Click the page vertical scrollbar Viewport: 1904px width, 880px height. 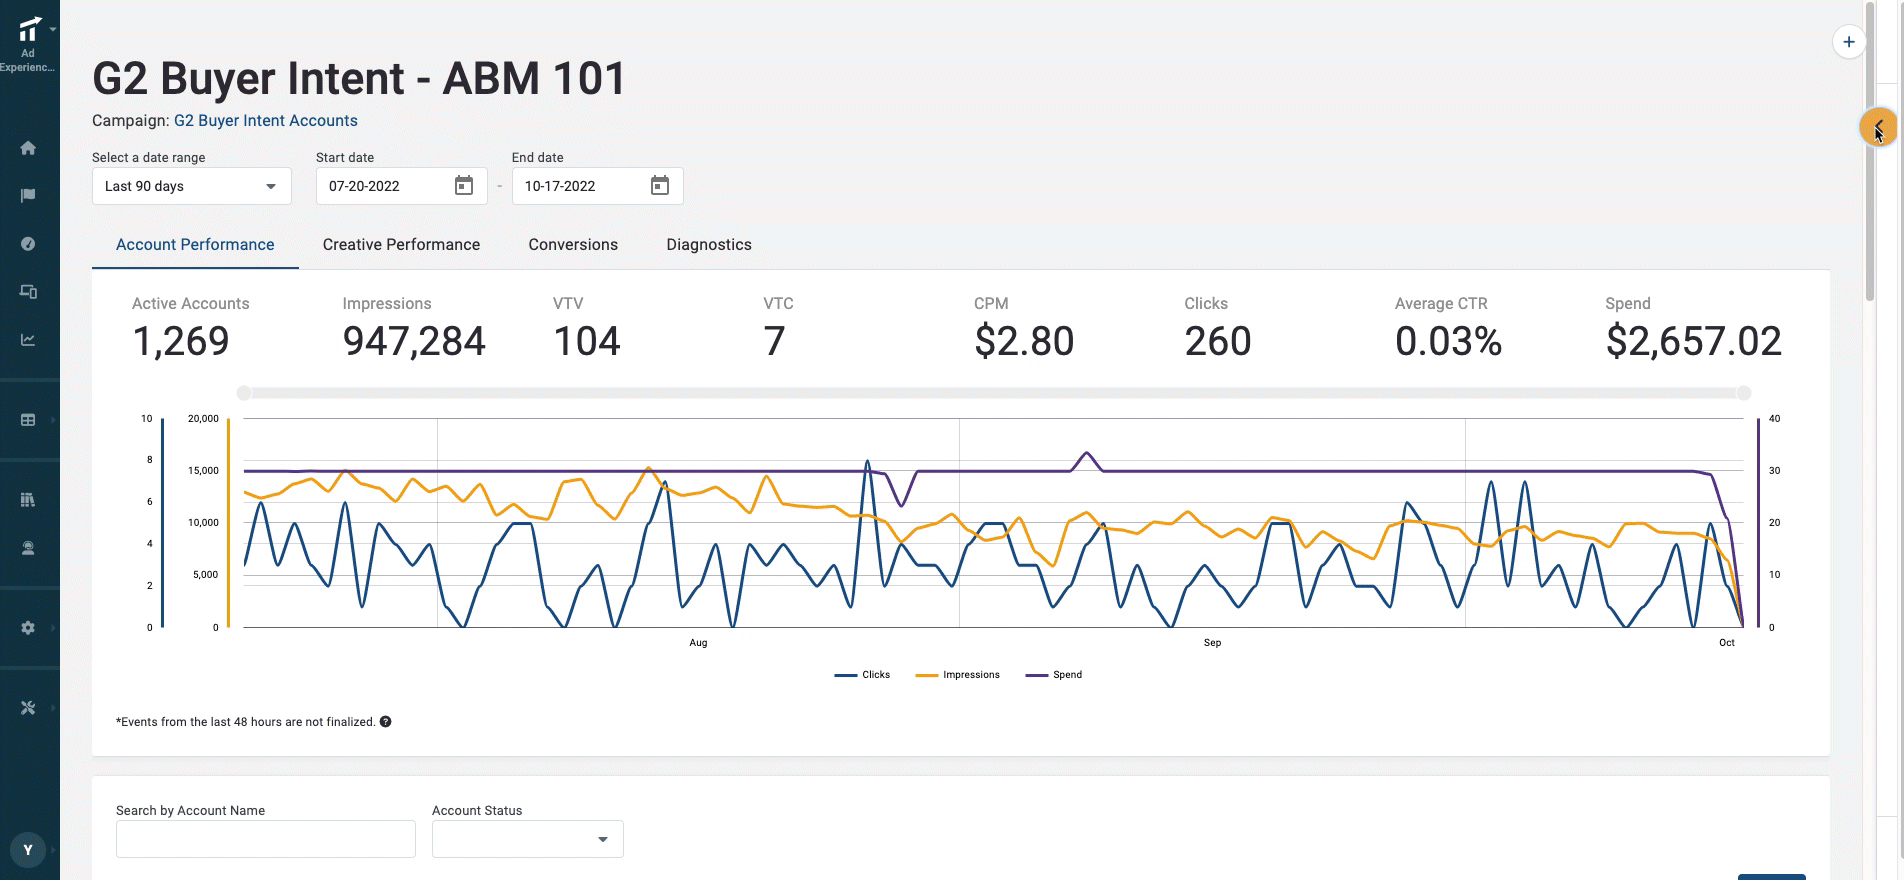[x=1870, y=150]
